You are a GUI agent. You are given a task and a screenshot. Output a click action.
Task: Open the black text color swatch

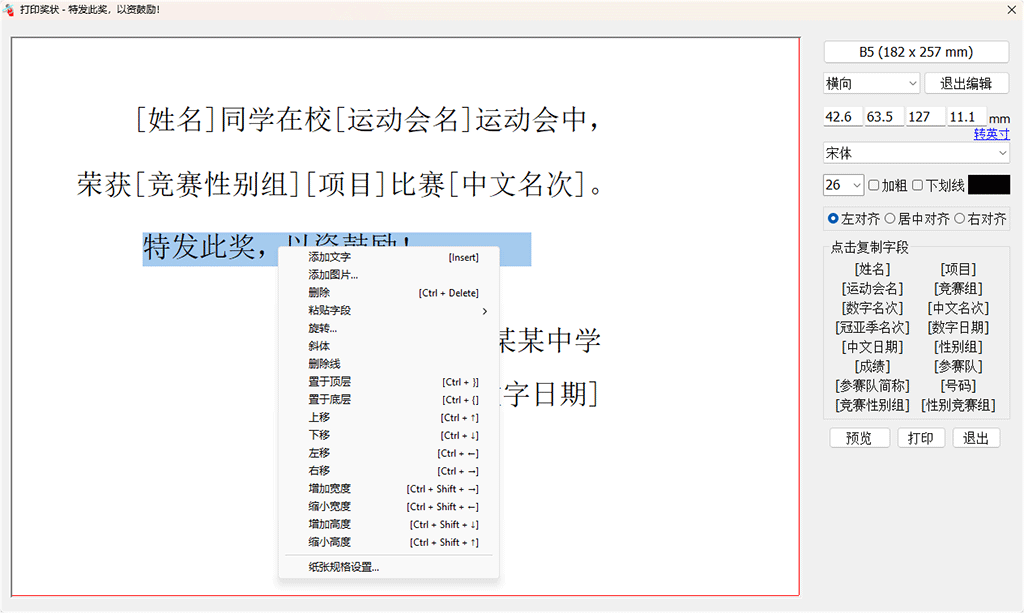(989, 185)
